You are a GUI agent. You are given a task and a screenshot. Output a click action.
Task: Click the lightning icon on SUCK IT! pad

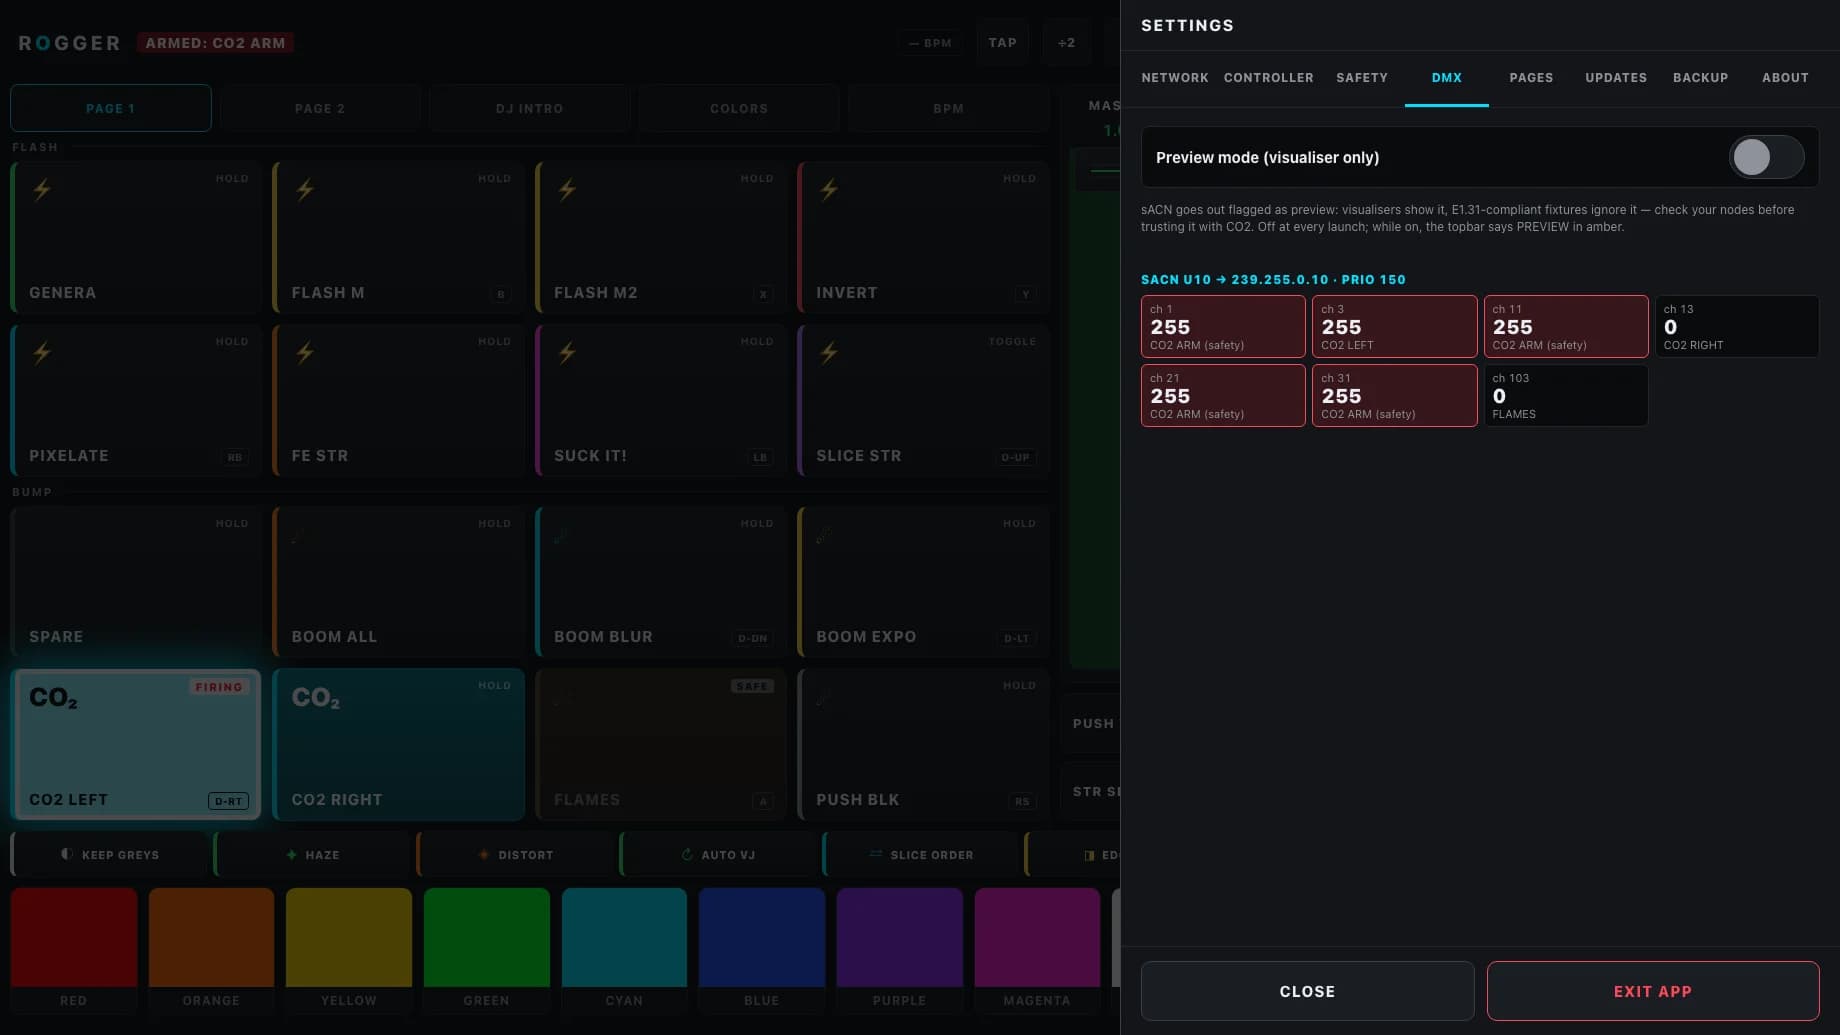pyautogui.click(x=567, y=352)
